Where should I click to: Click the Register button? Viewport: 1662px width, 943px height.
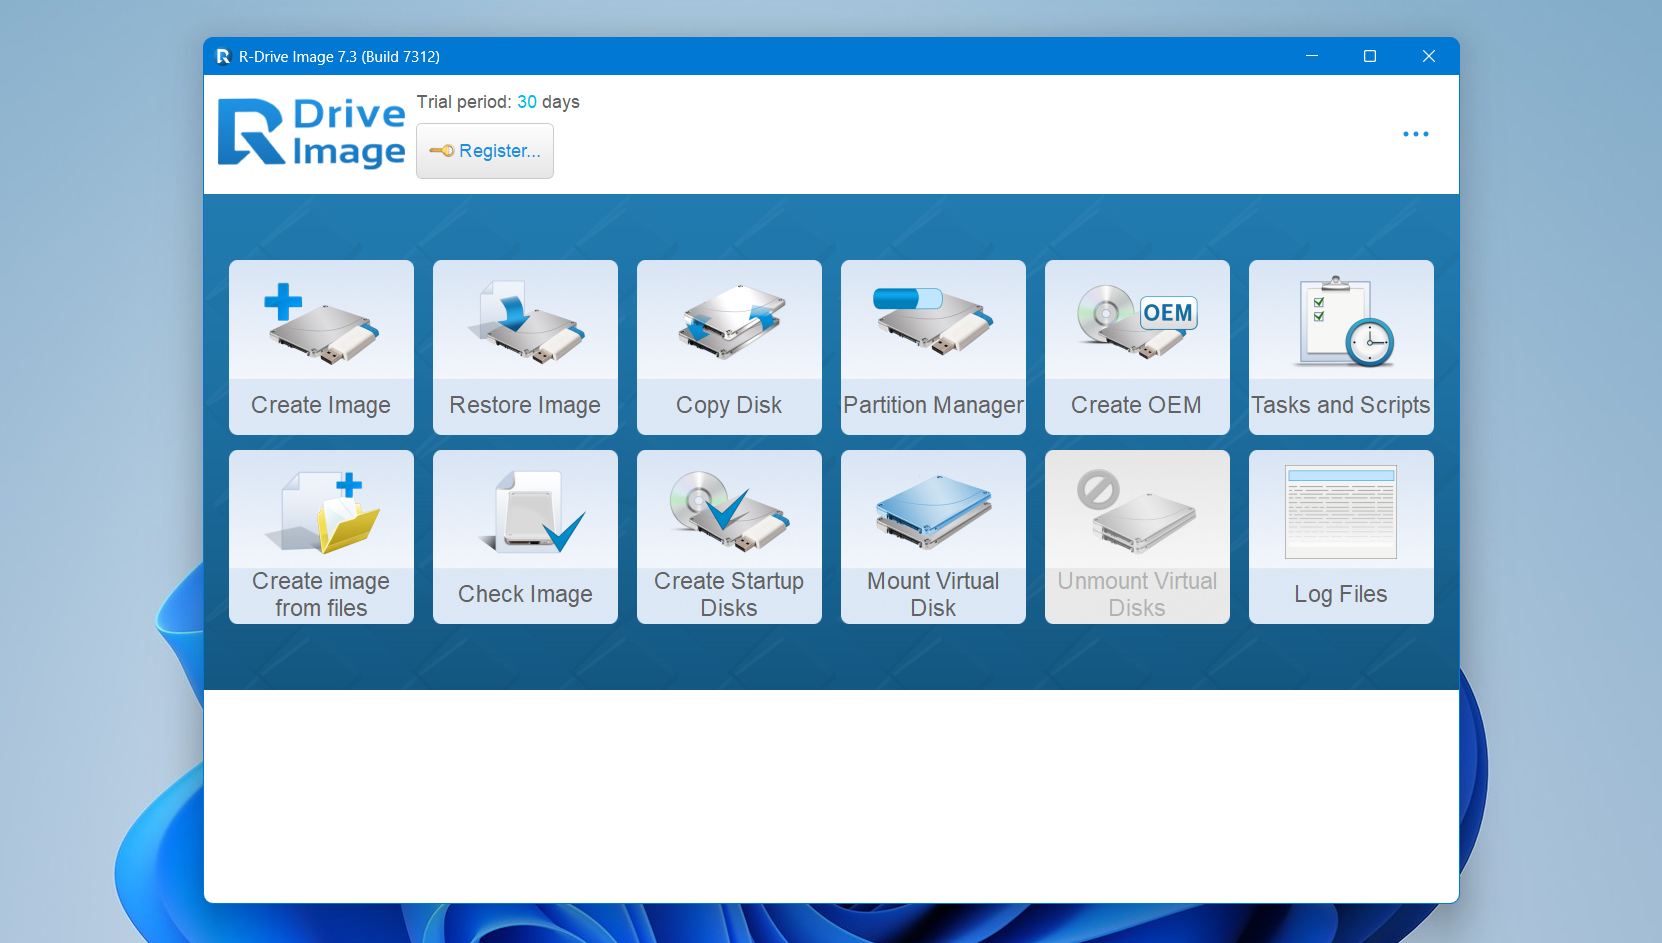(485, 150)
